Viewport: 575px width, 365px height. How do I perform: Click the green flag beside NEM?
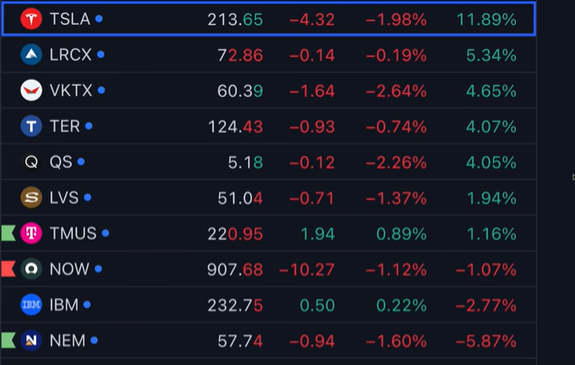(x=8, y=340)
